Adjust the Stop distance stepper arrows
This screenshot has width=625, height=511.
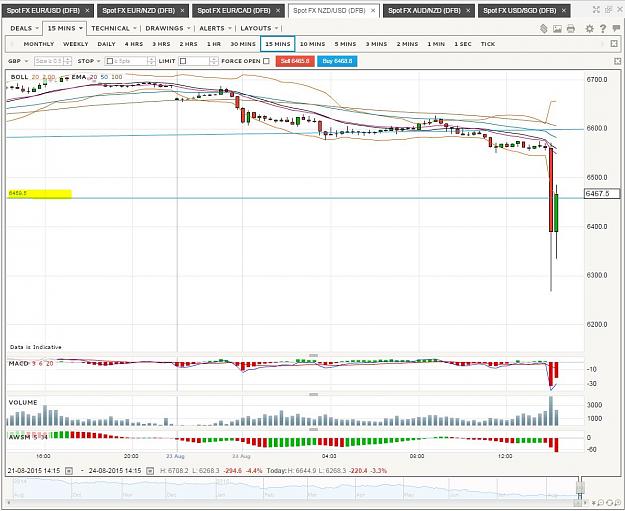(151, 61)
